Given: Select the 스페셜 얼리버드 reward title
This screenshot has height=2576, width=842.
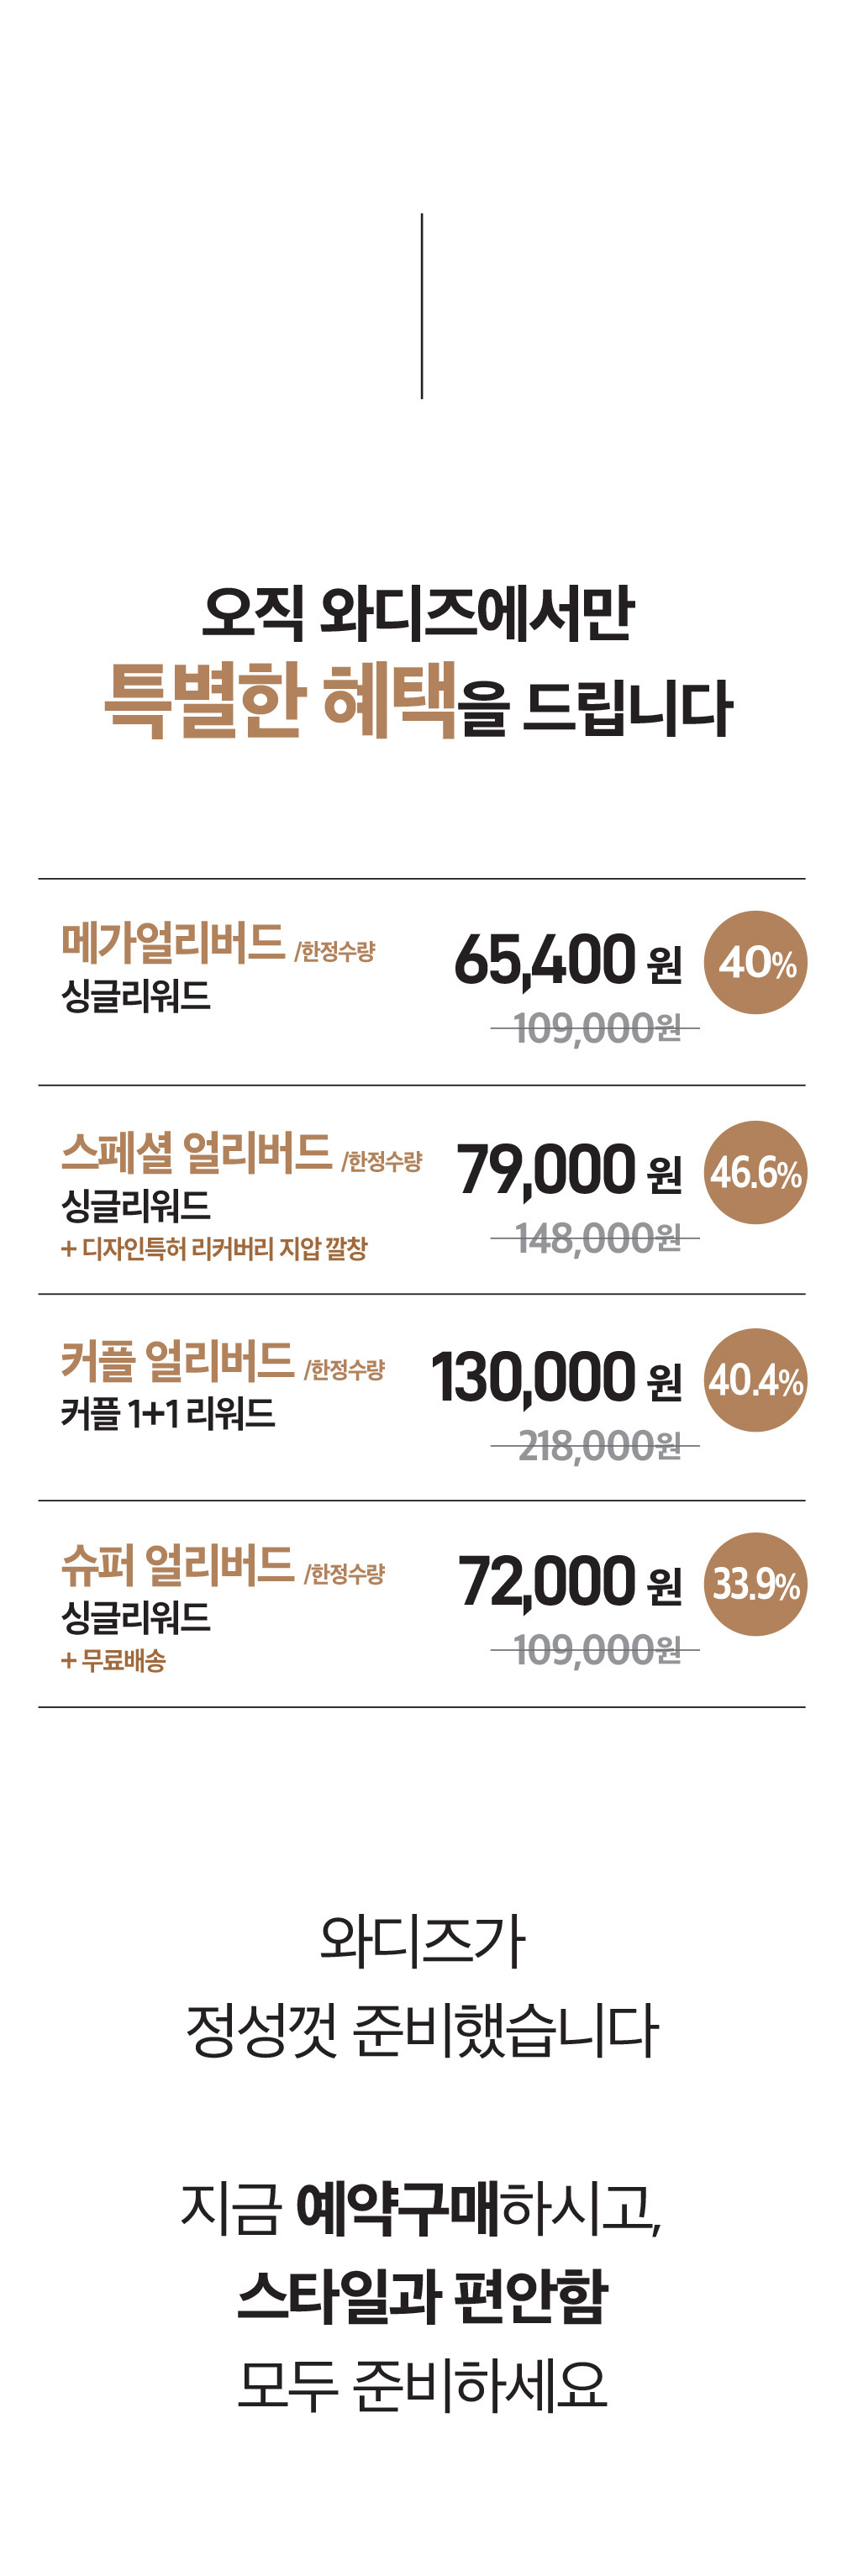Looking at the screenshot, I should point(196,1152).
